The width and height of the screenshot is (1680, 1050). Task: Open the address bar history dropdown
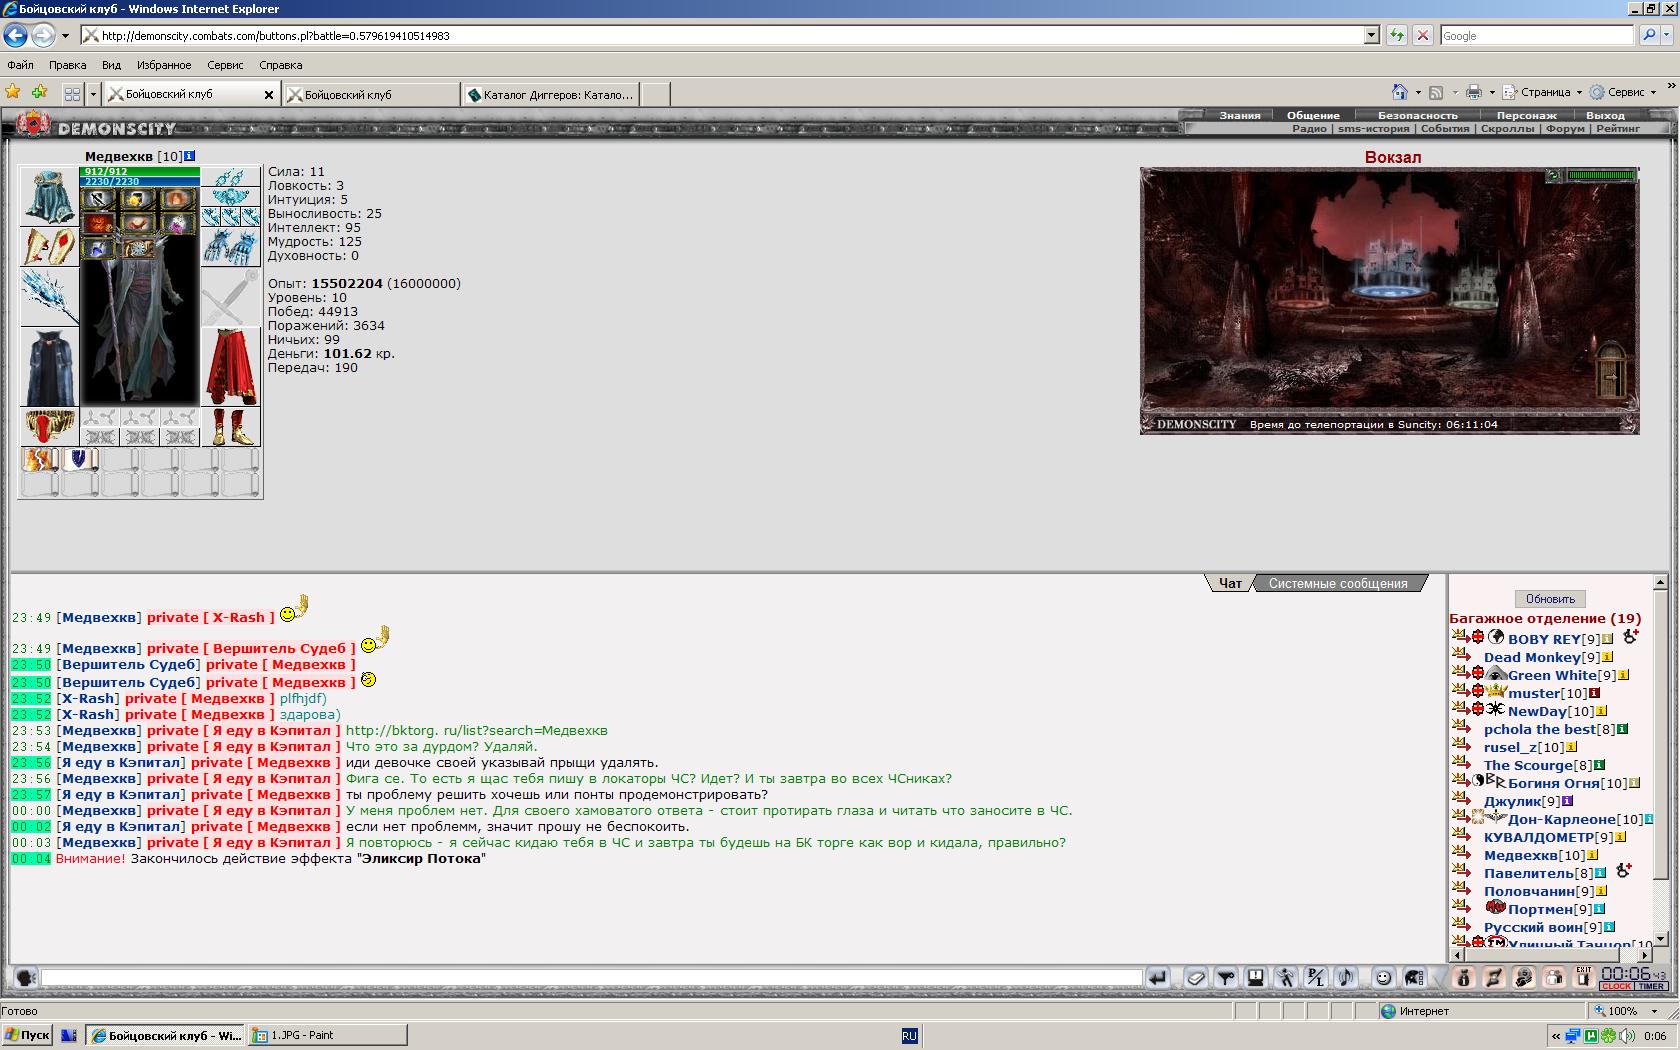[x=1371, y=35]
